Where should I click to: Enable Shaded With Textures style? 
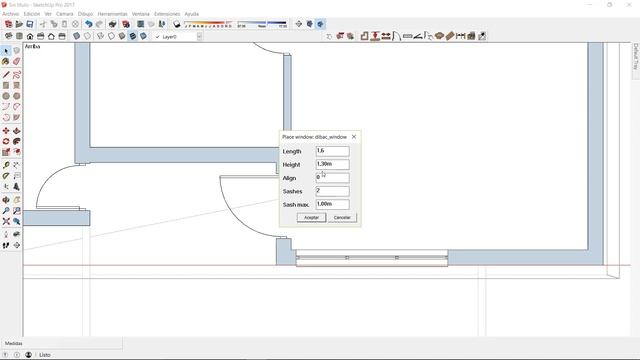(x=132, y=36)
